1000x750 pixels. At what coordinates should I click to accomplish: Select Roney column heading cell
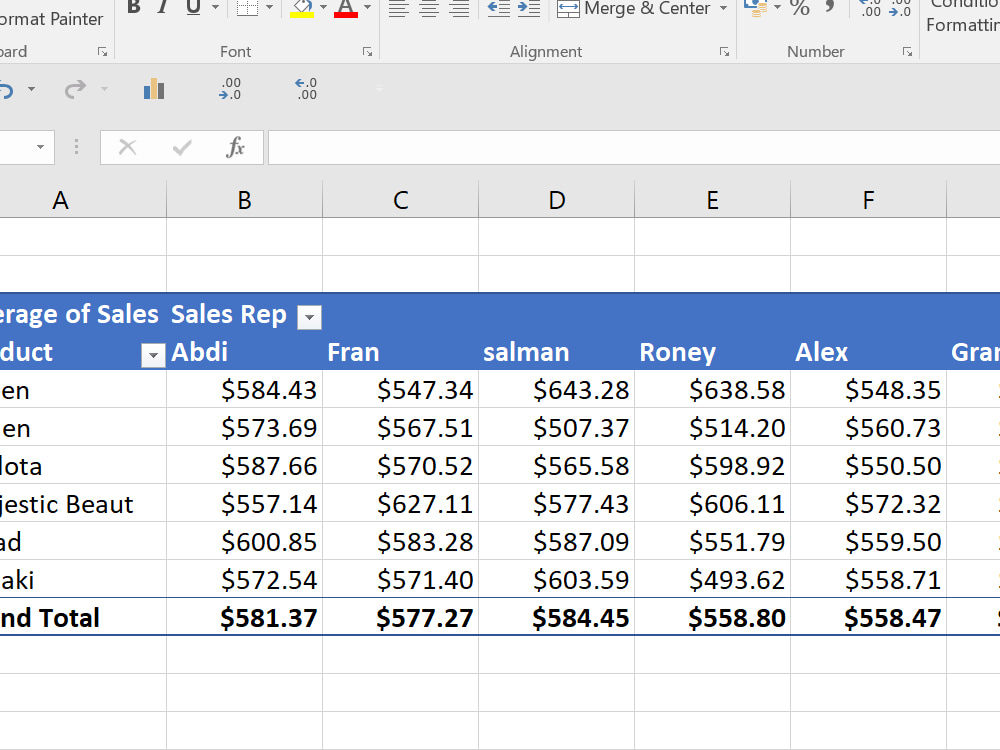[x=712, y=351]
